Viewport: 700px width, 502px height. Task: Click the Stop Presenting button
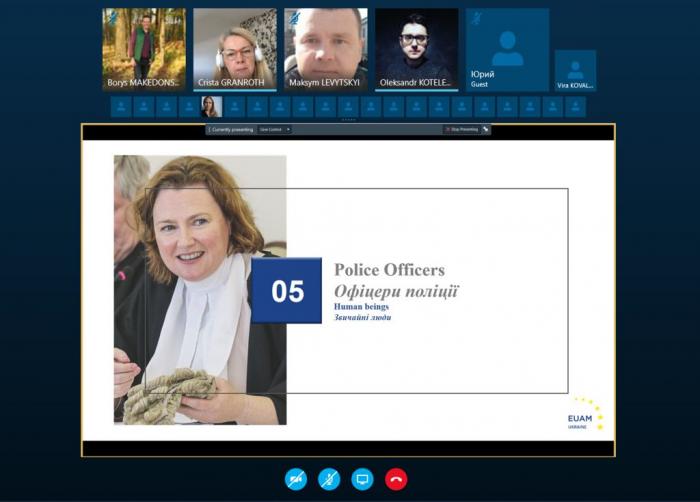tap(461, 129)
